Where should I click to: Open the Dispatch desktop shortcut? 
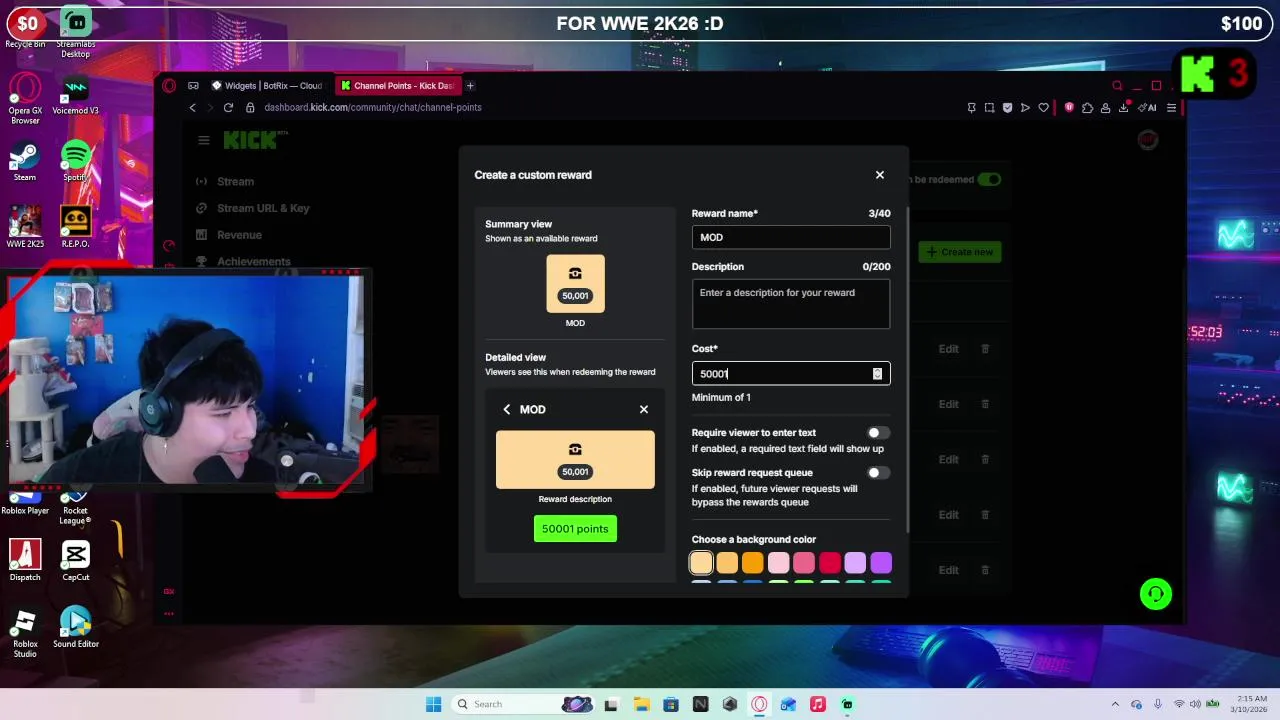(x=25, y=560)
